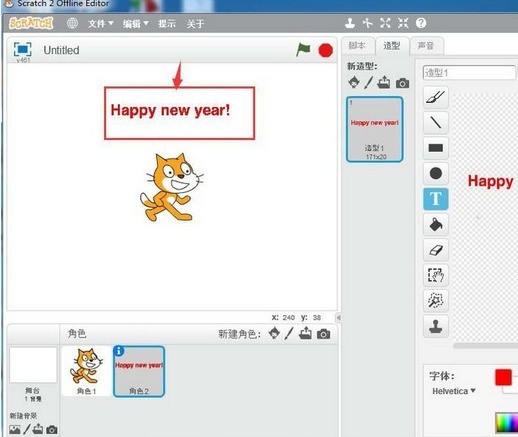Open the 文件 menu
This screenshot has height=437, width=518.
tap(100, 24)
